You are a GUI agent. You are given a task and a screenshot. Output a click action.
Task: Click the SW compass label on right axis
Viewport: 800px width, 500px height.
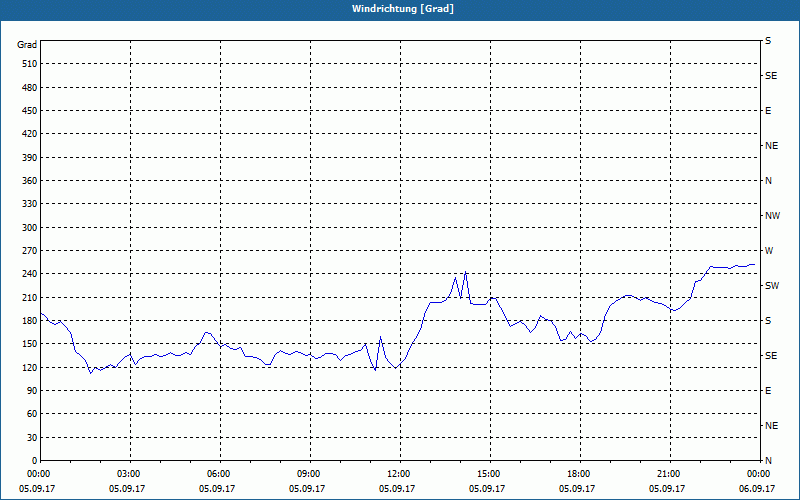(x=772, y=286)
